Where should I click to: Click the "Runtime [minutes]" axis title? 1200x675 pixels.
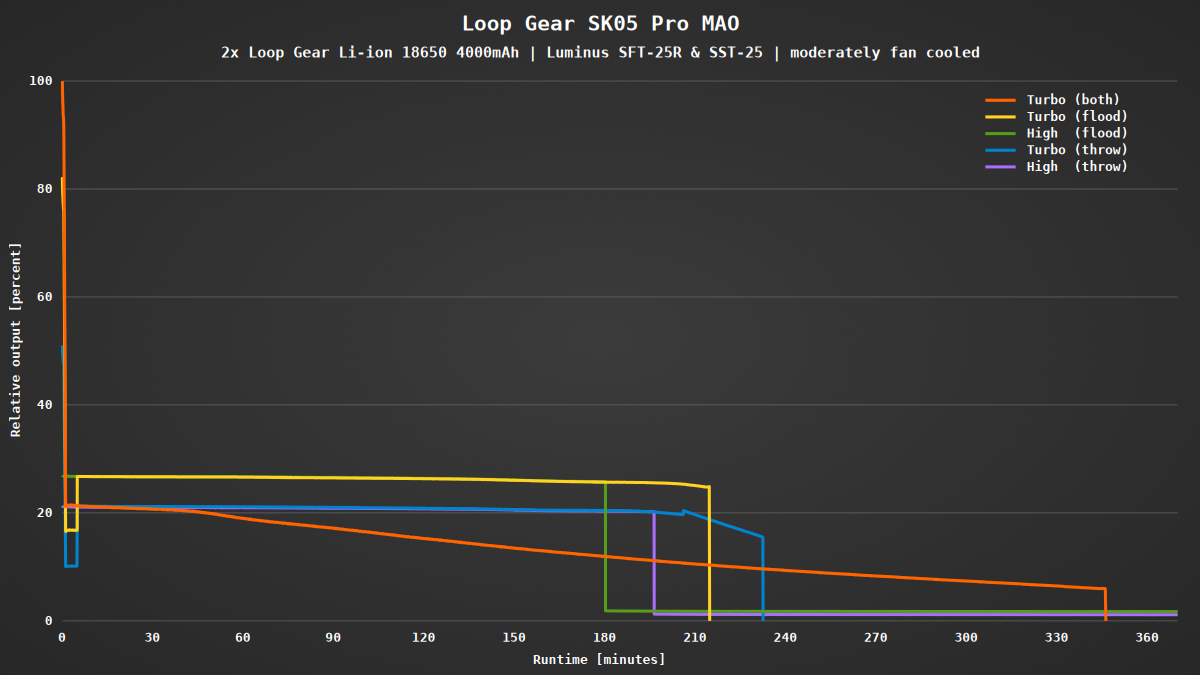point(599,660)
